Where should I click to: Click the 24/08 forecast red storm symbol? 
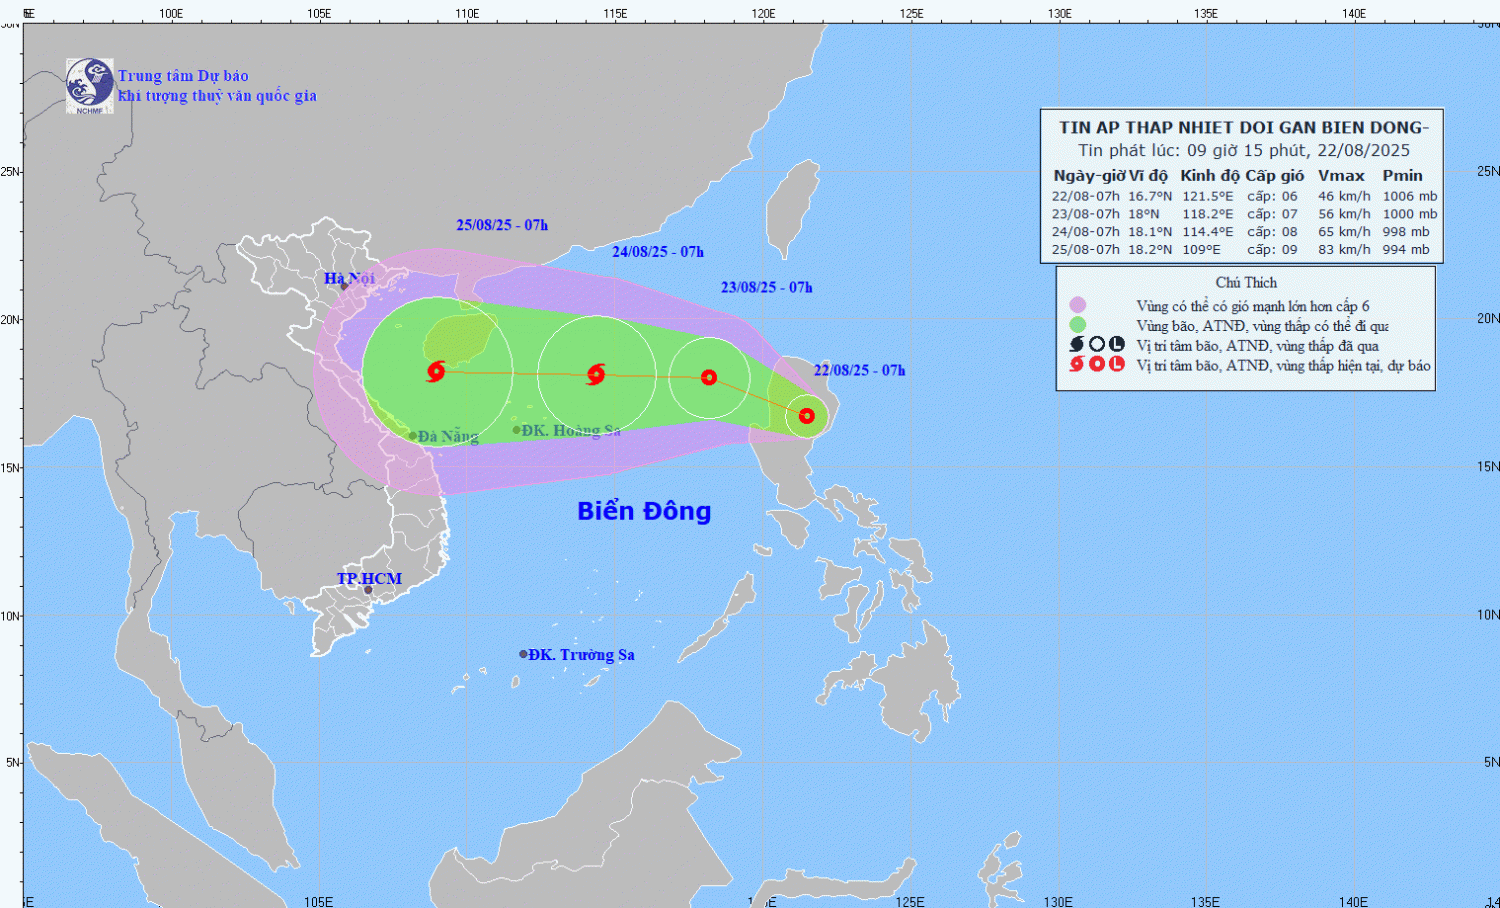pyautogui.click(x=596, y=374)
